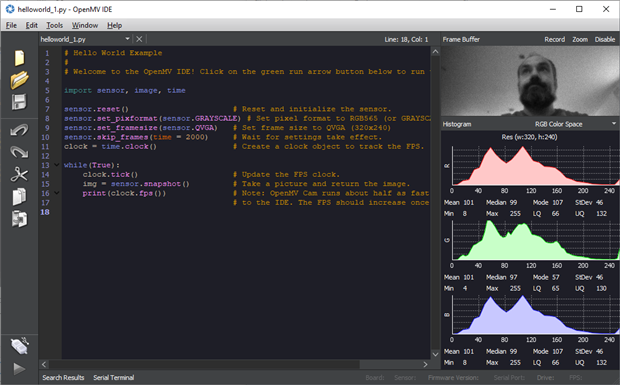Minimize the OpenMV IDE window
620x385 pixels.
(x=553, y=9)
